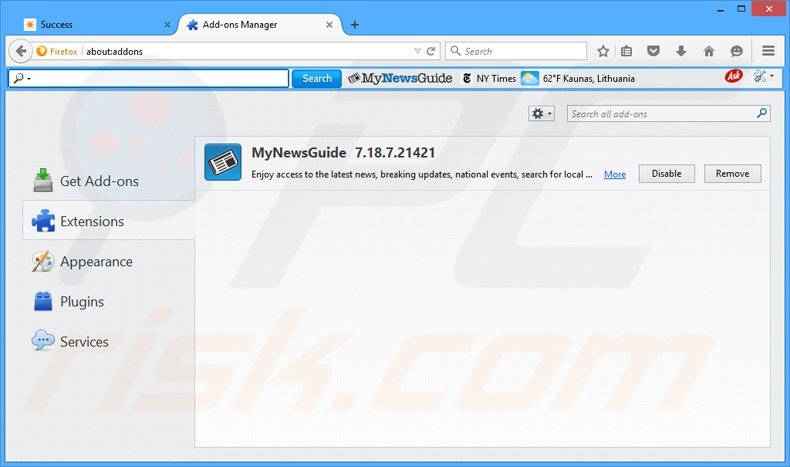790x467 pixels.
Task: Focus the MyNewsGuide toolbar search field
Action: (148, 79)
